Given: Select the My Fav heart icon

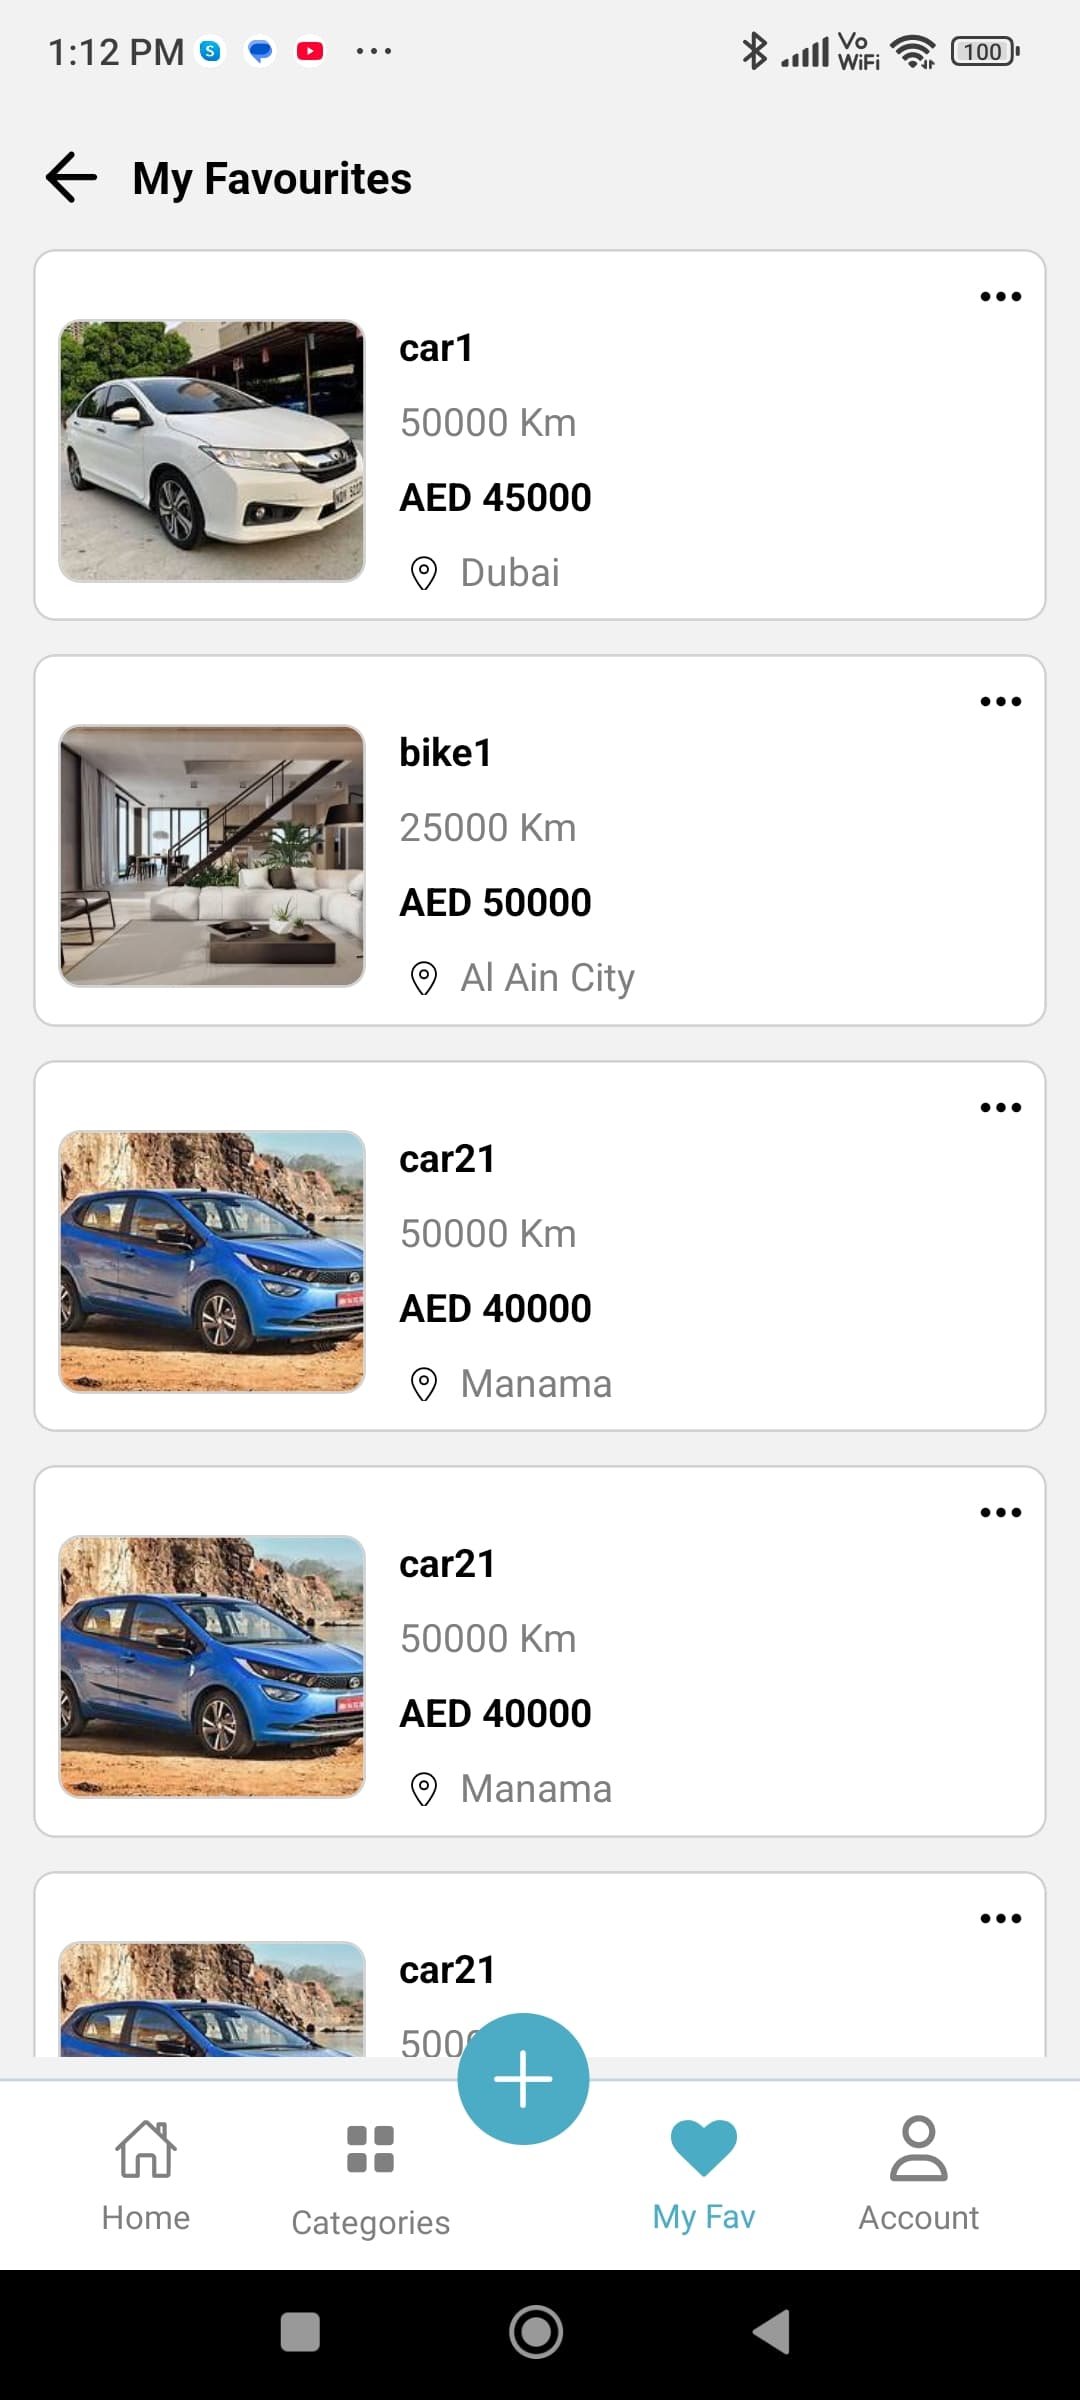Looking at the screenshot, I should coord(704,2148).
